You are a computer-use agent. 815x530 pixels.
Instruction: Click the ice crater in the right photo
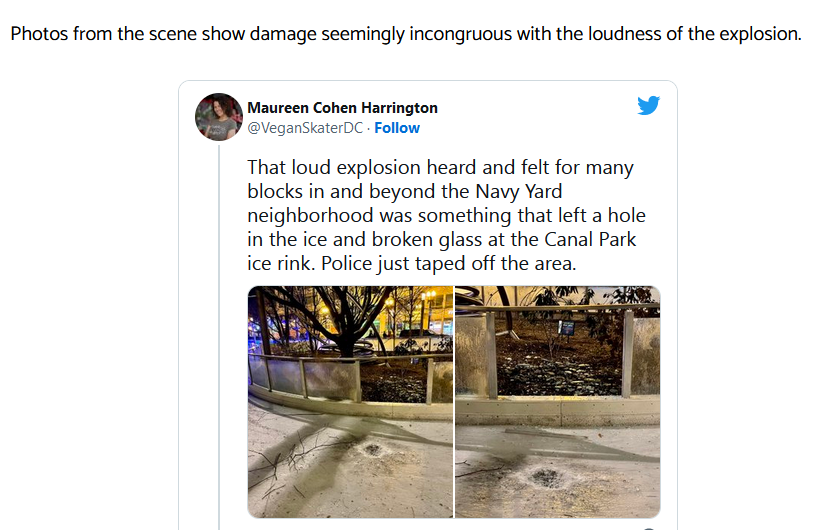point(547,477)
